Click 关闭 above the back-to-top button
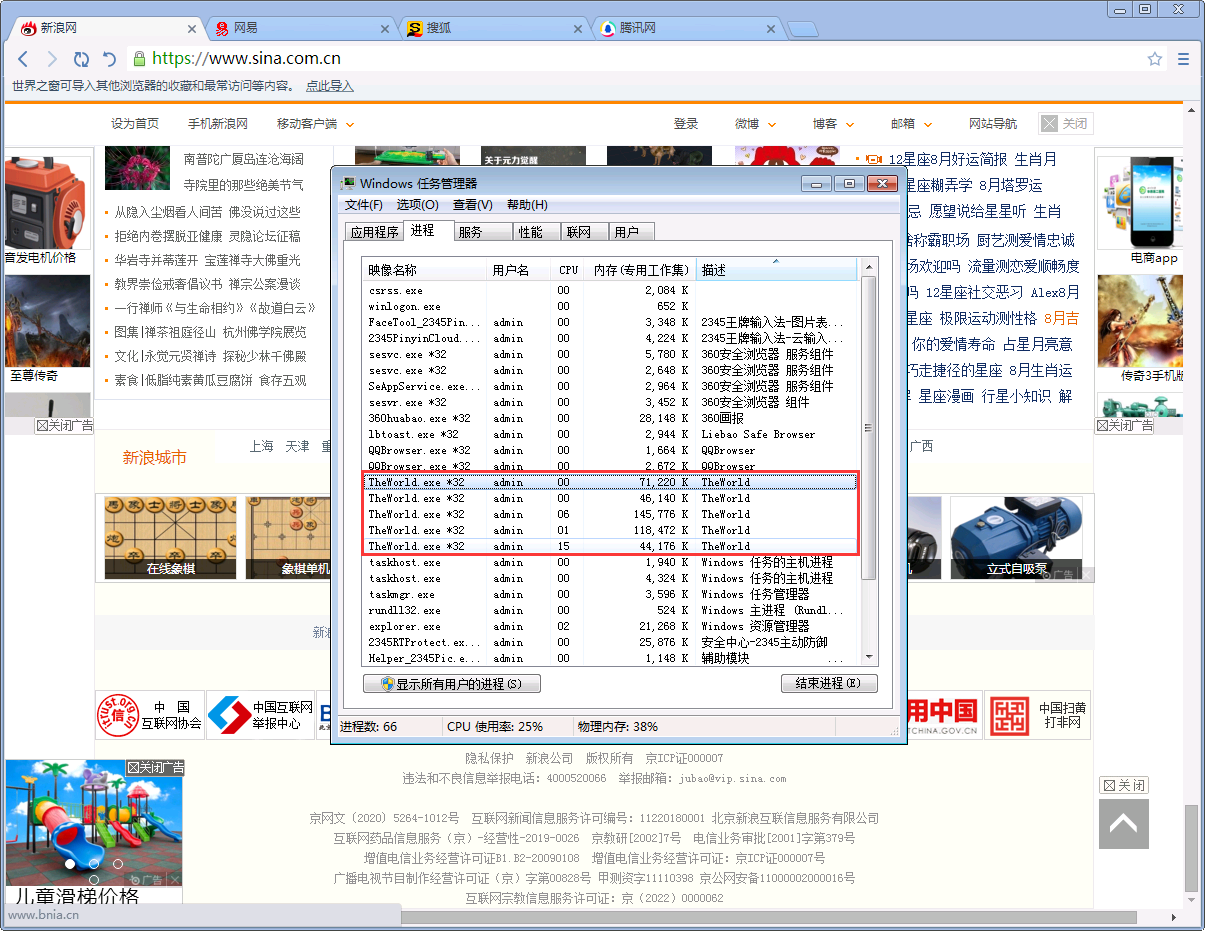 1124,785
